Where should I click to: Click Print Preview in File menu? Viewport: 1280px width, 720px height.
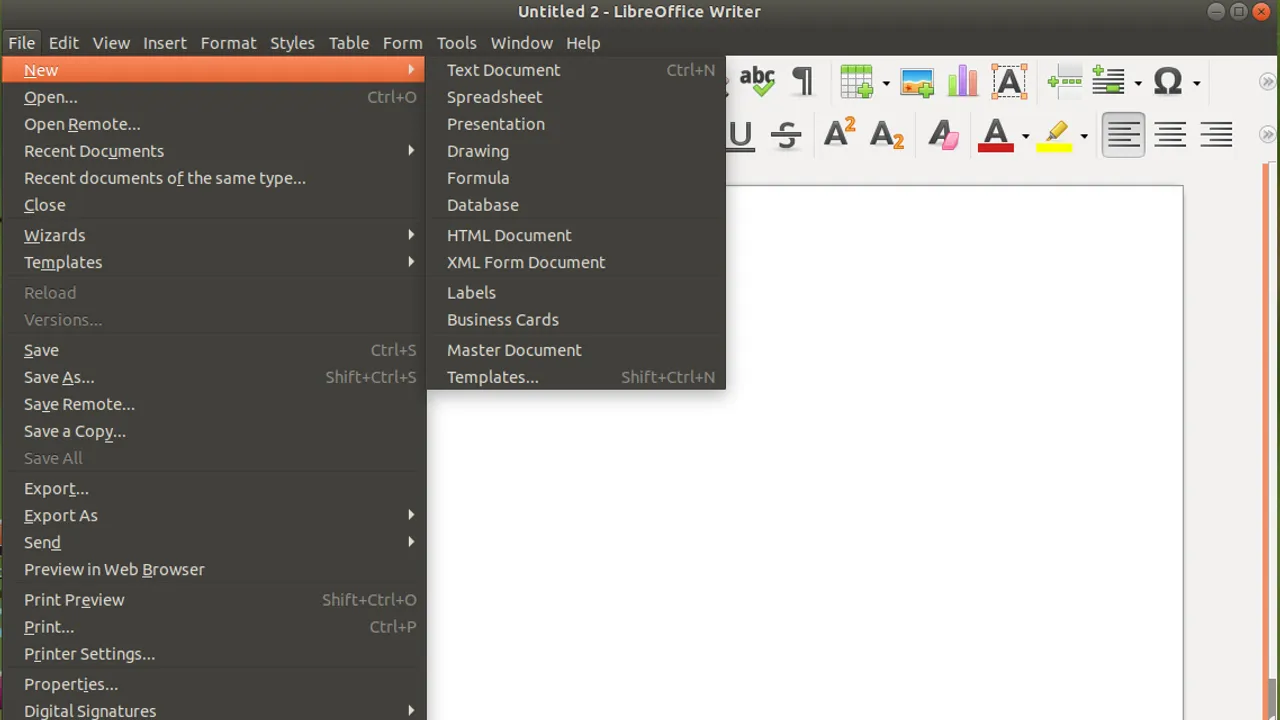coord(213,600)
